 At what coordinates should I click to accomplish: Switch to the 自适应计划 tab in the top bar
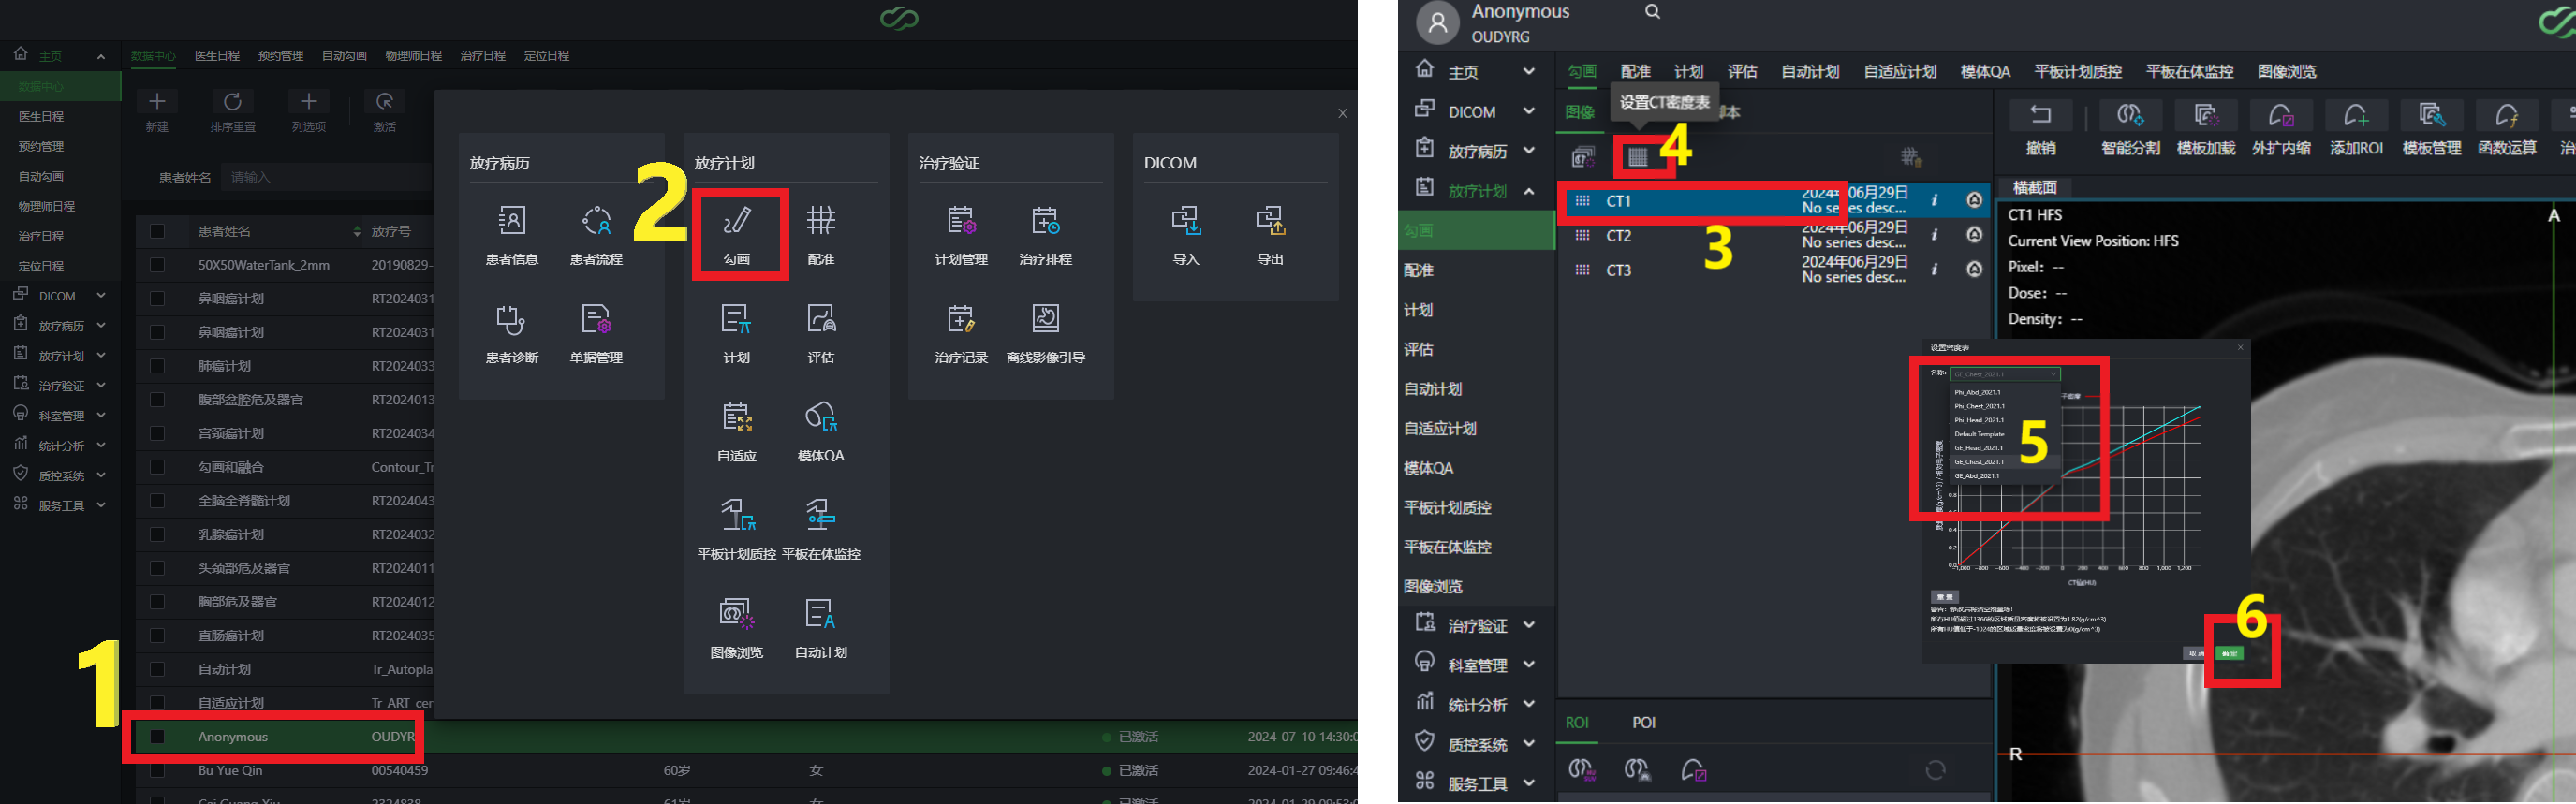point(1900,72)
